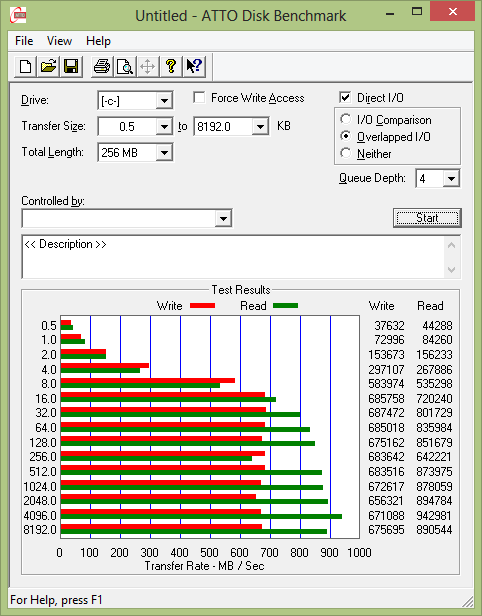Screen dimensions: 482x616
Task: Click the status bar help text
Action: click(x=56, y=600)
